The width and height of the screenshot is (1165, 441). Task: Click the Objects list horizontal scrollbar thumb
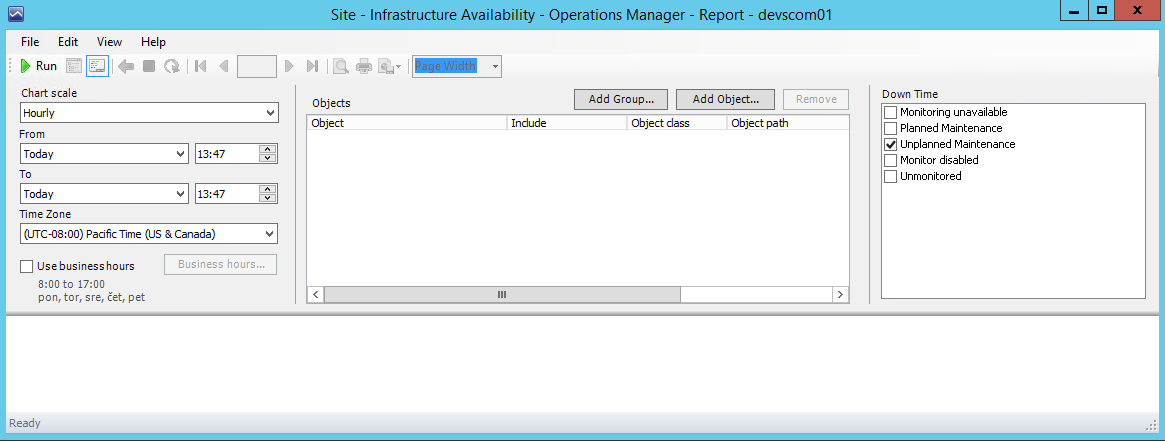(x=502, y=295)
